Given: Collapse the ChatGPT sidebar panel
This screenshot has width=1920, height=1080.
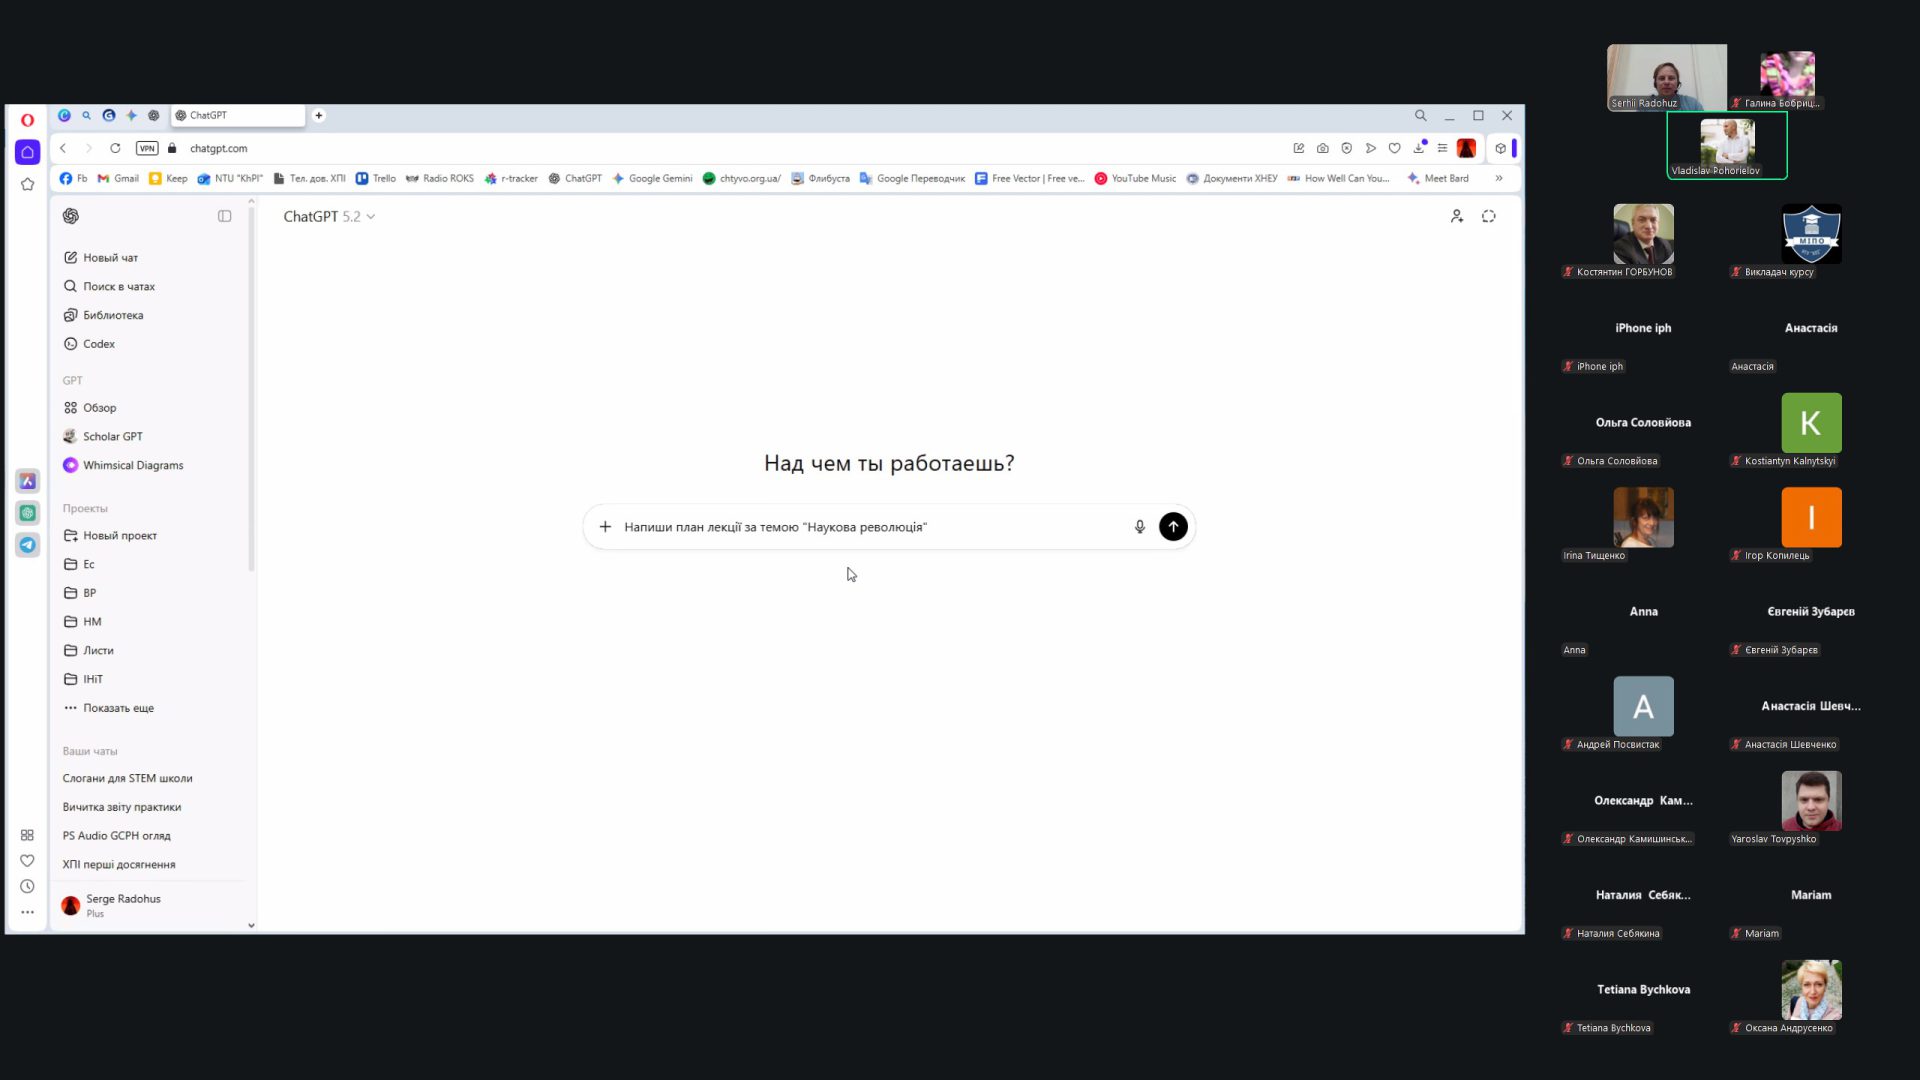Looking at the screenshot, I should pos(225,216).
